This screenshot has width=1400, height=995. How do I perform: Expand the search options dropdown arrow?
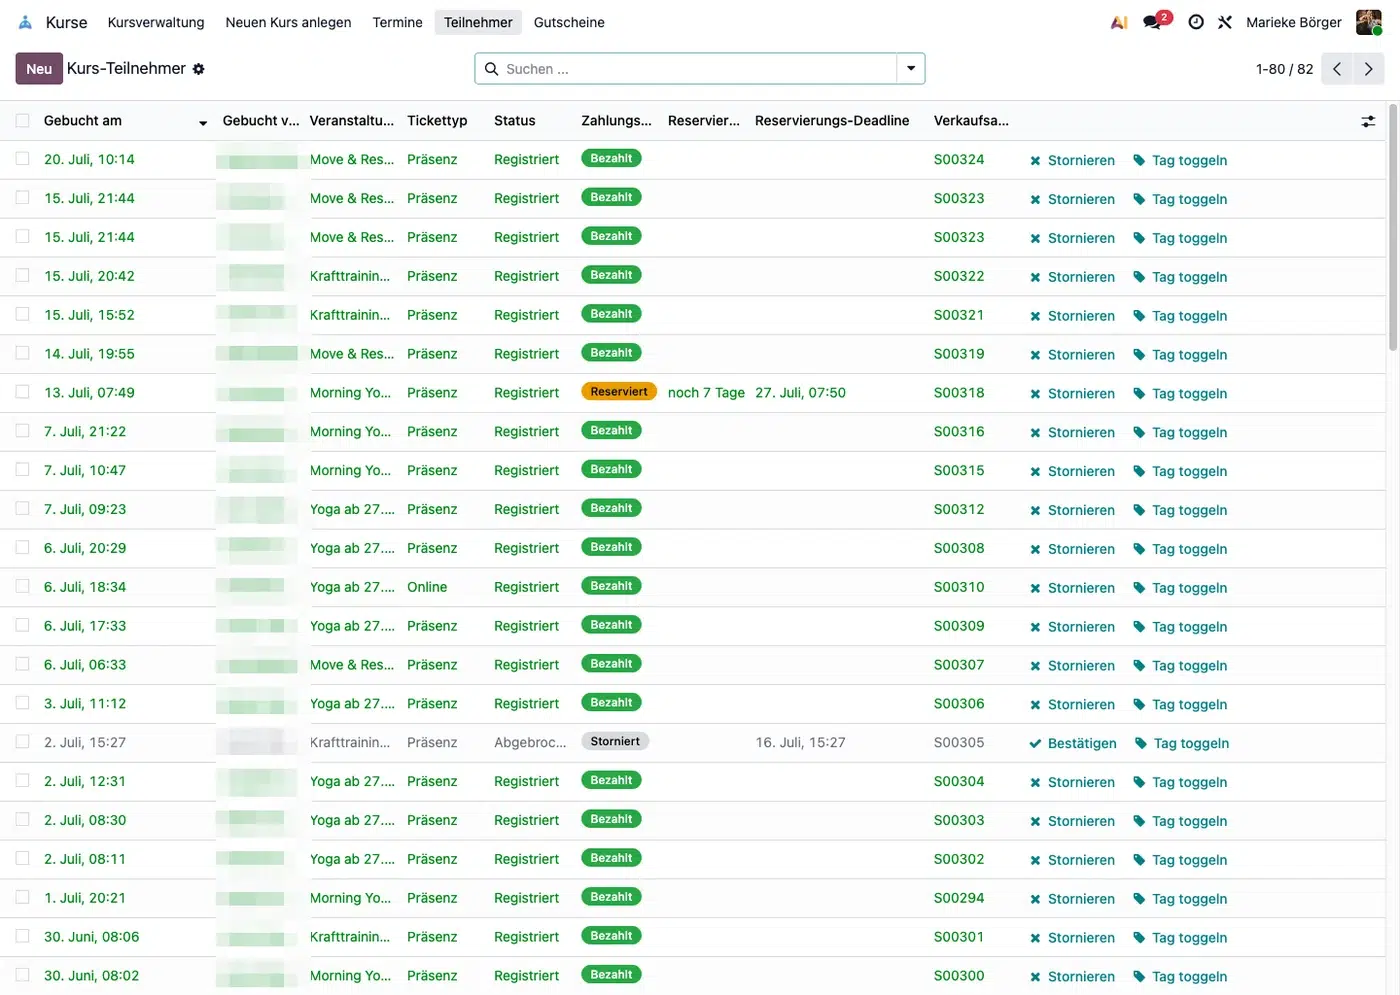tap(911, 69)
